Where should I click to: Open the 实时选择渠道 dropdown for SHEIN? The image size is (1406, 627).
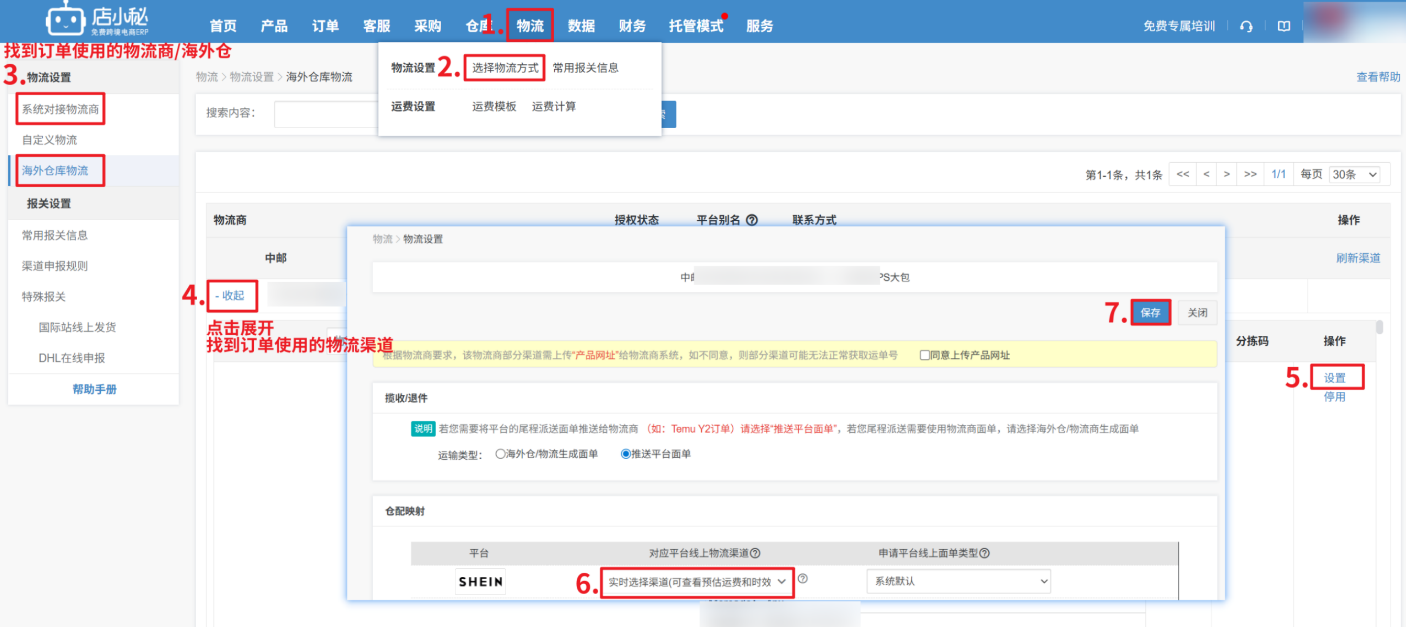tap(697, 581)
